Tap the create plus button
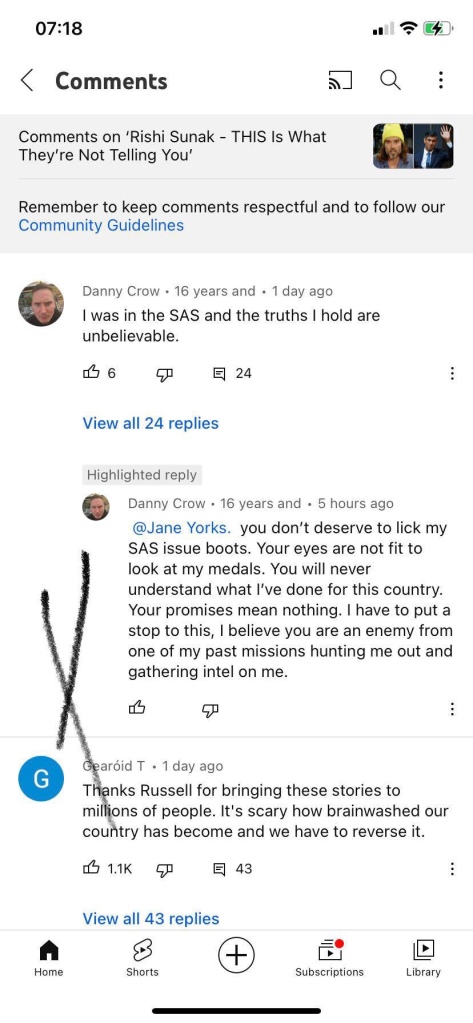473x1023 pixels. (236, 956)
